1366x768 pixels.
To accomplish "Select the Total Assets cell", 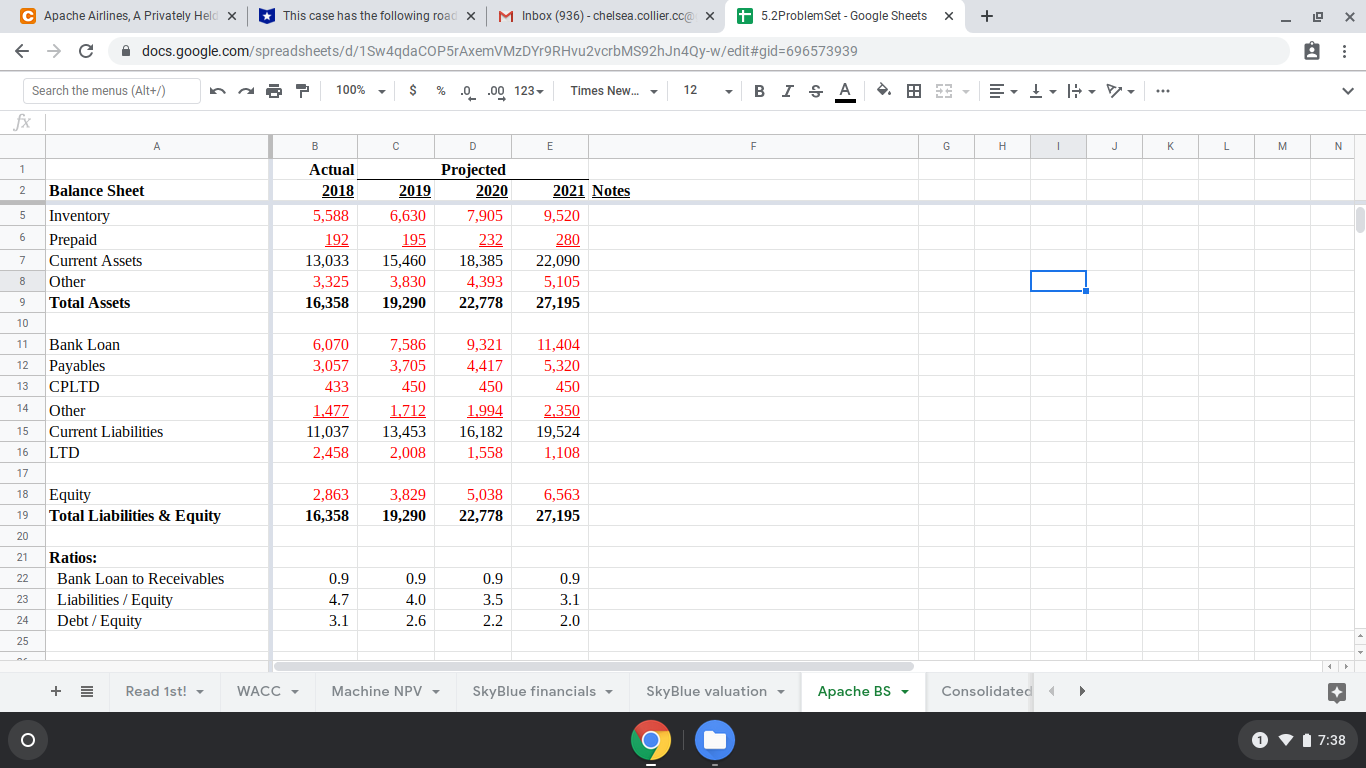I will (x=158, y=303).
